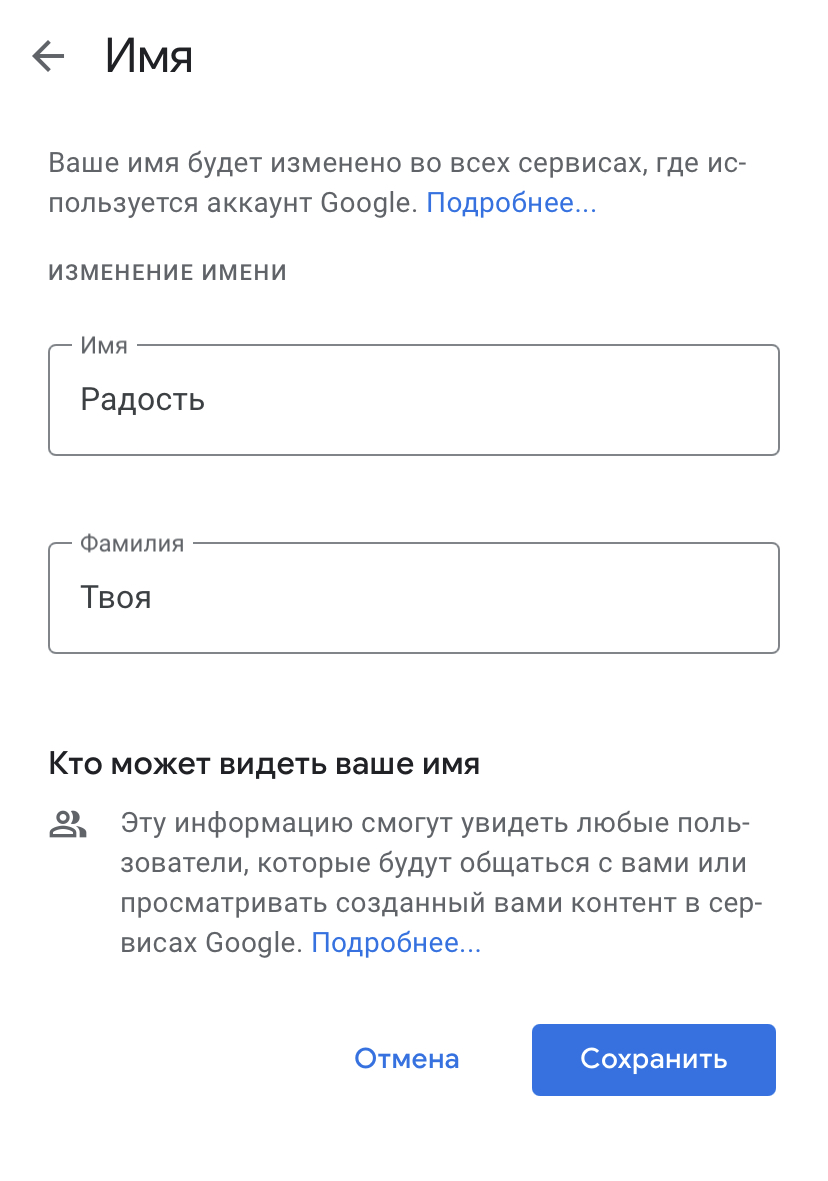Place cursor in the Радость text
The image size is (828, 1181).
tap(143, 400)
